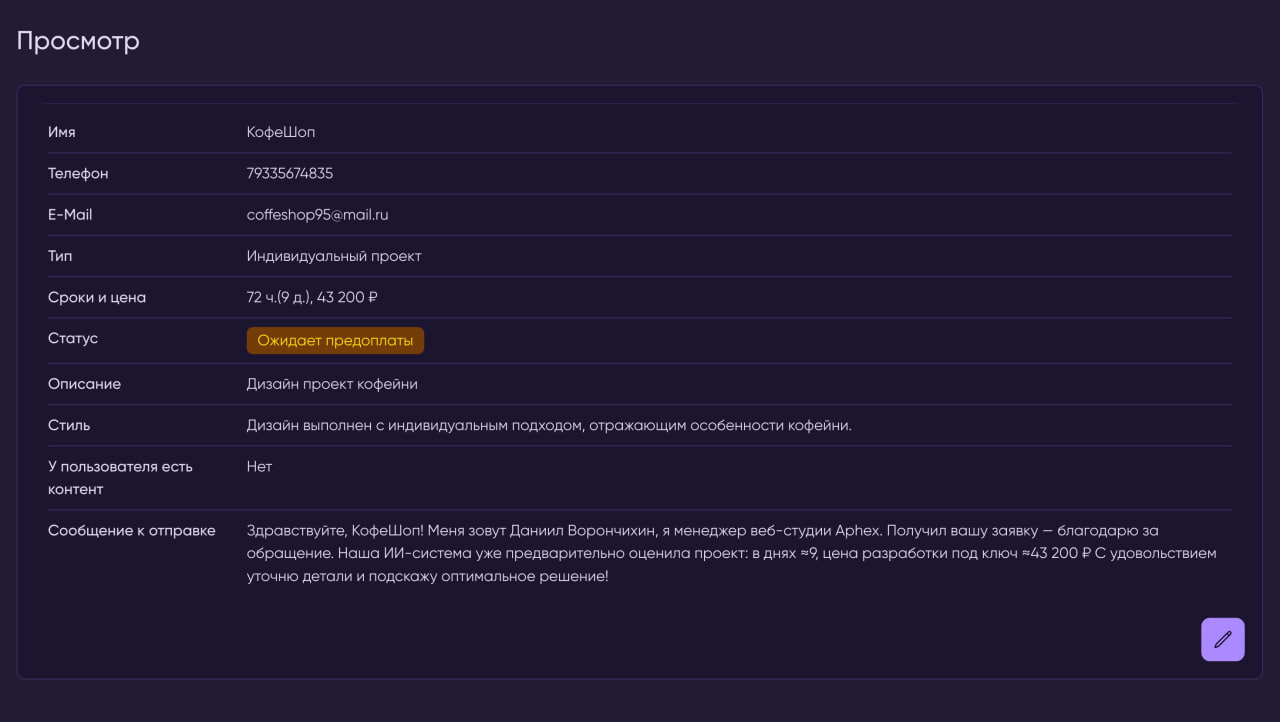The width and height of the screenshot is (1280, 722).
Task: Click the message text starting 'Здравствуйте, КофеШоп!'
Action: coord(730,553)
